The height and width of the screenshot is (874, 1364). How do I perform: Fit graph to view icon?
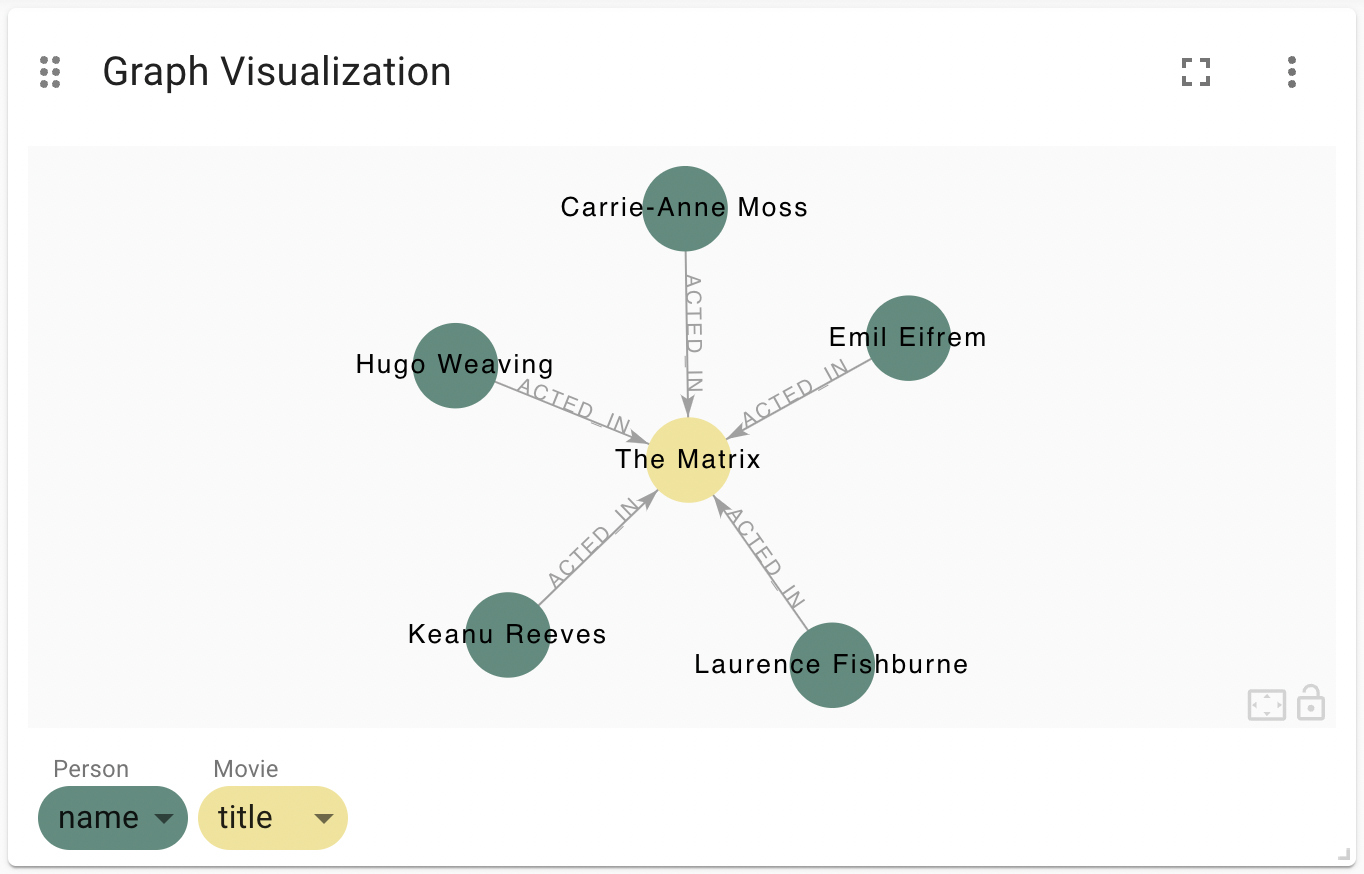pyautogui.click(x=1267, y=704)
